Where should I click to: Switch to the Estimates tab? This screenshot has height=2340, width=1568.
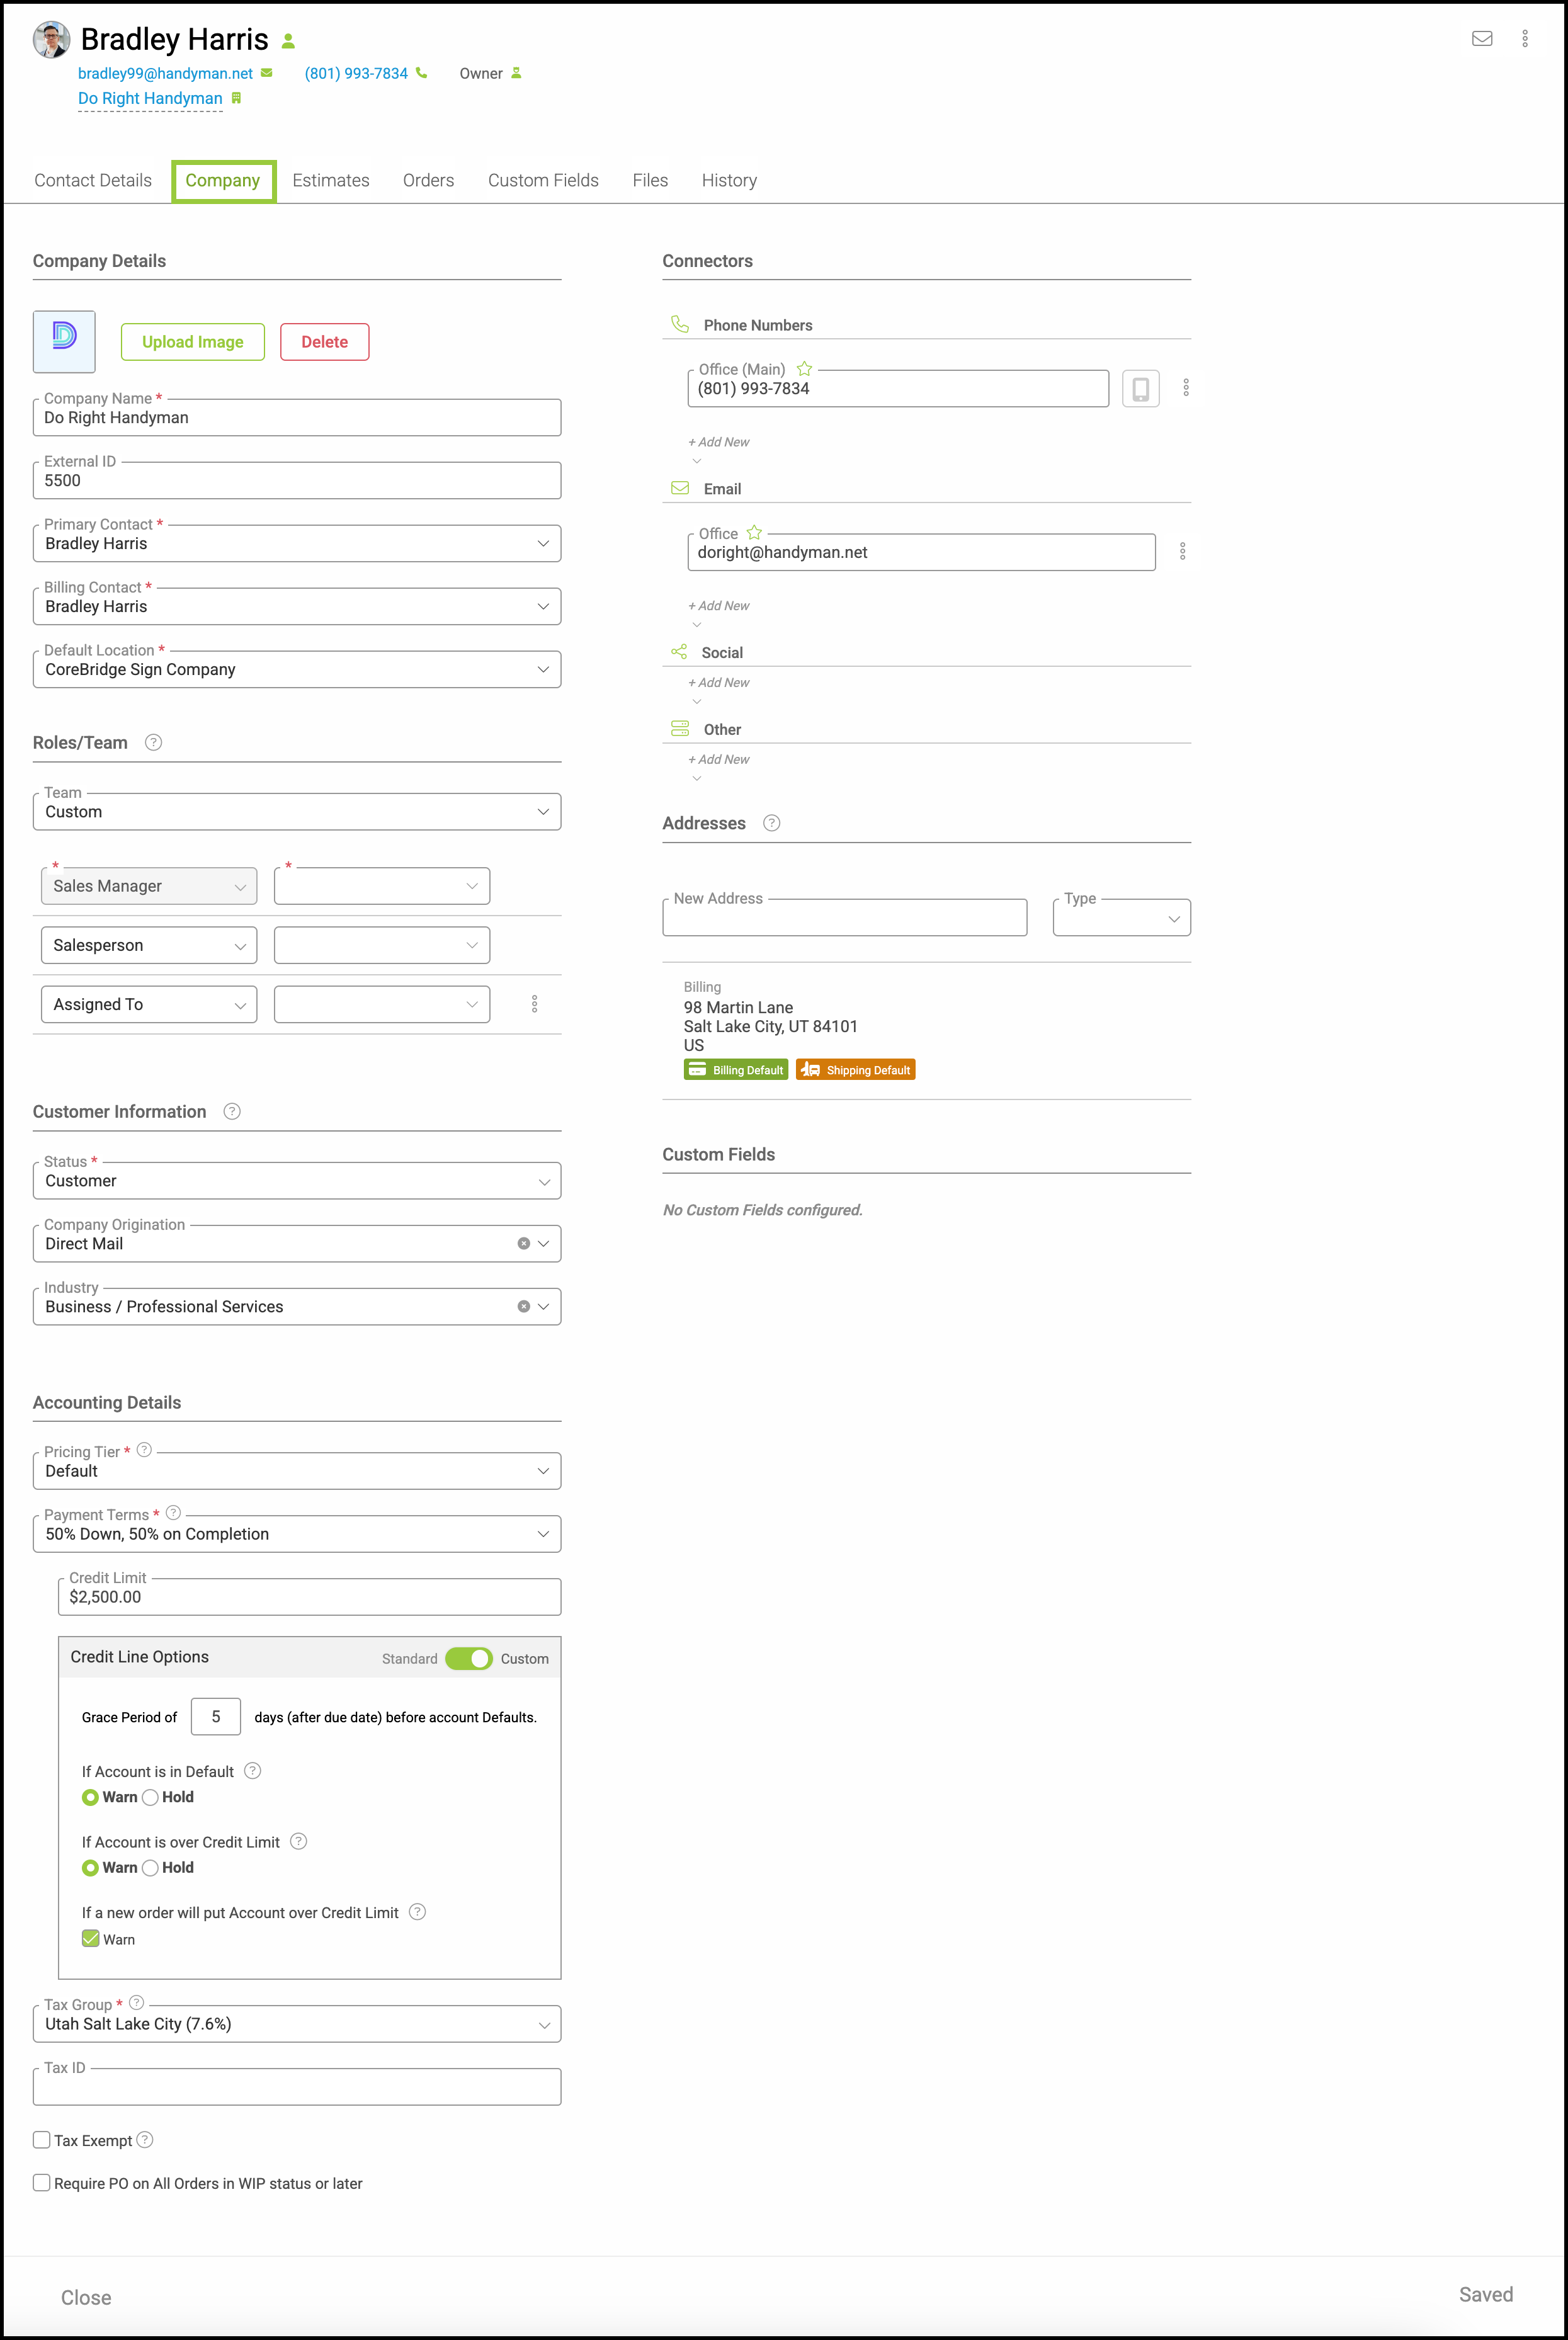[x=330, y=180]
